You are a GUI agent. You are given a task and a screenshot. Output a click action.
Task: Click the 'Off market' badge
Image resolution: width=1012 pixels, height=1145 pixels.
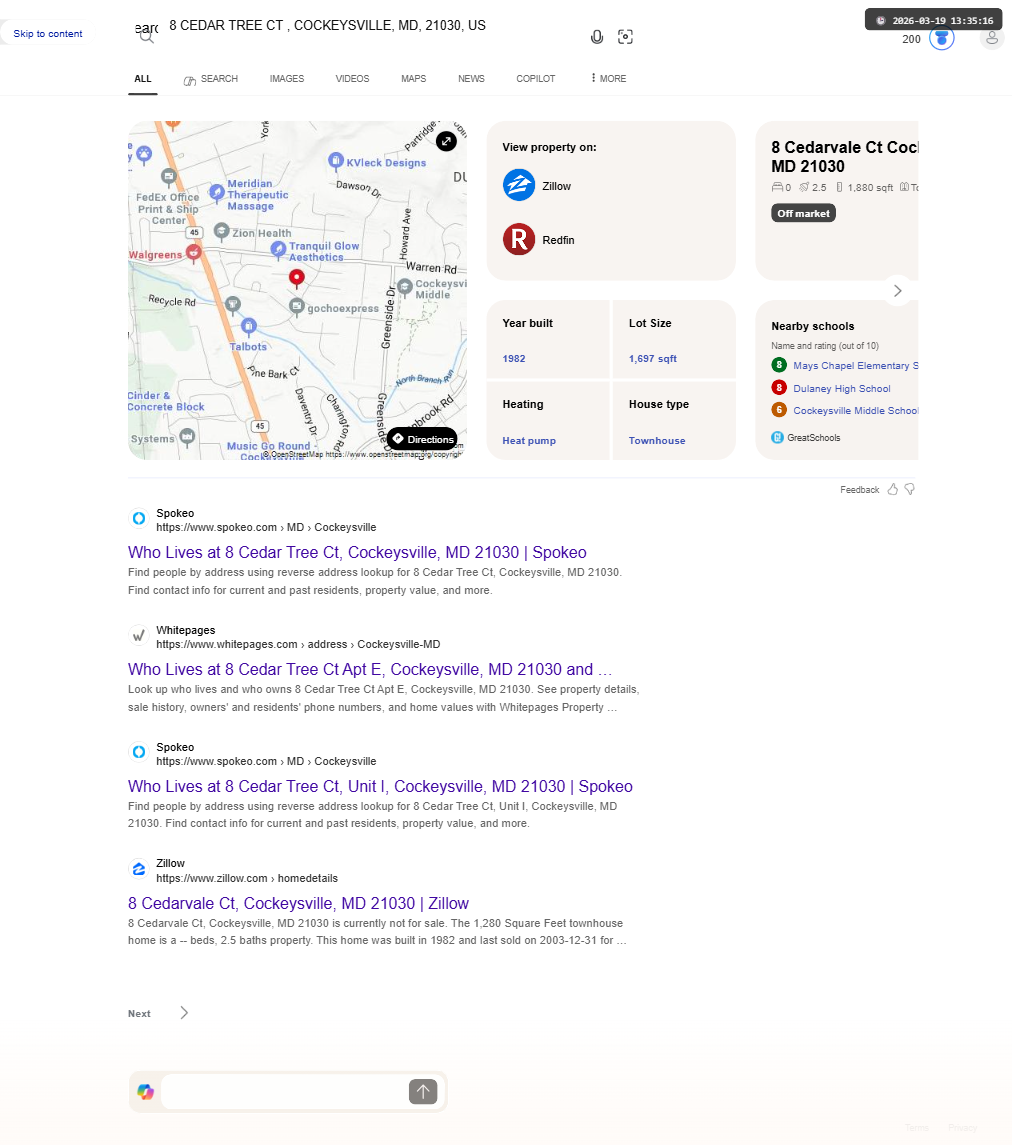803,213
